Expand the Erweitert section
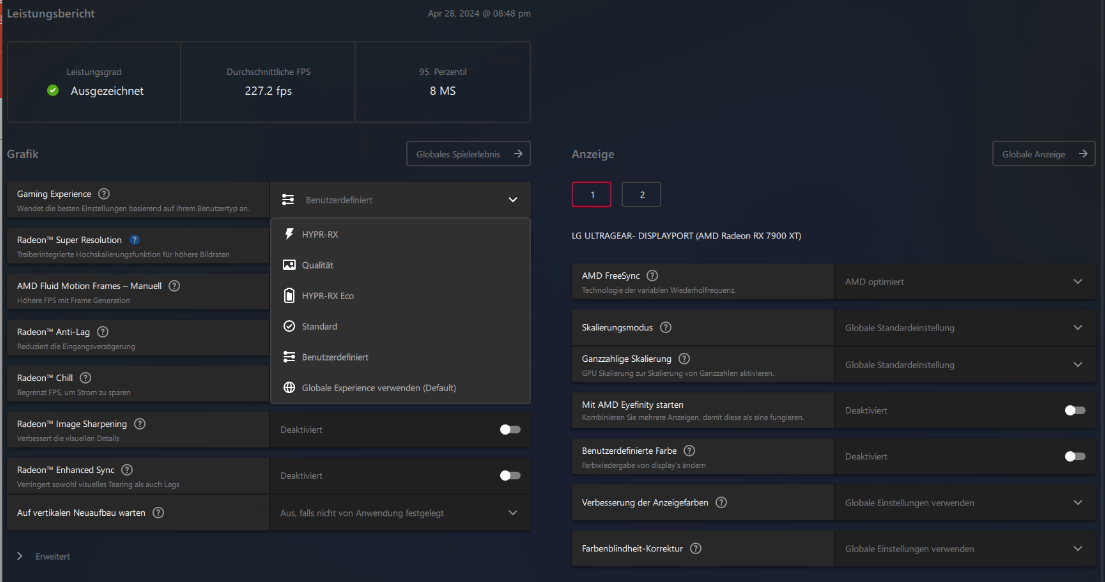 tap(44, 556)
